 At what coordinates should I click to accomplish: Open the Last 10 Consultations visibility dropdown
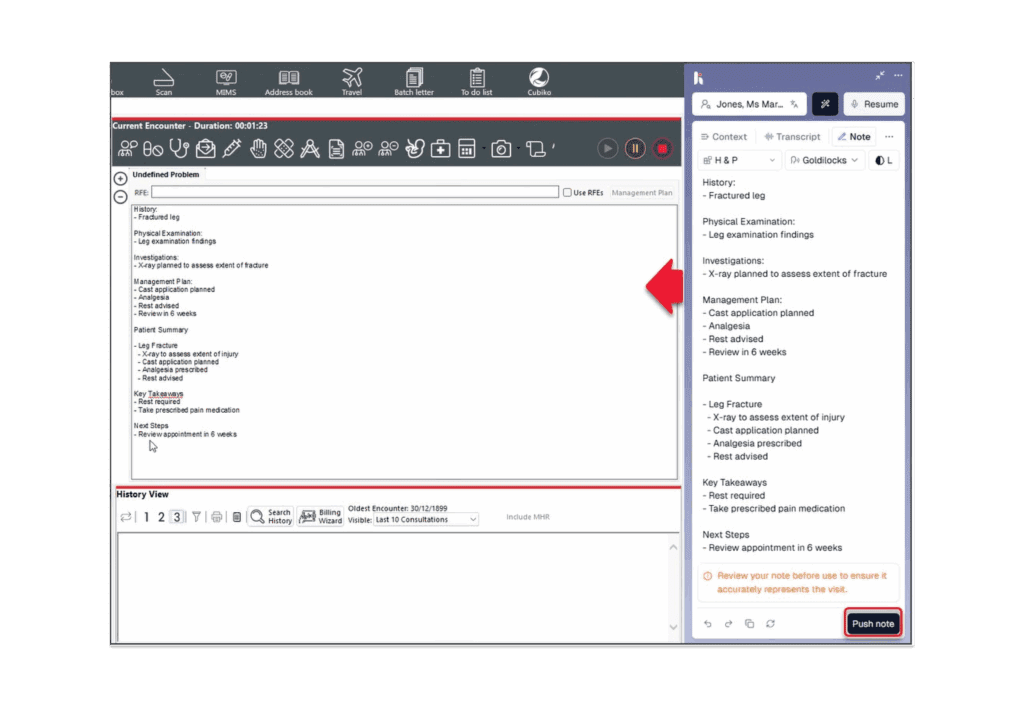[427, 520]
